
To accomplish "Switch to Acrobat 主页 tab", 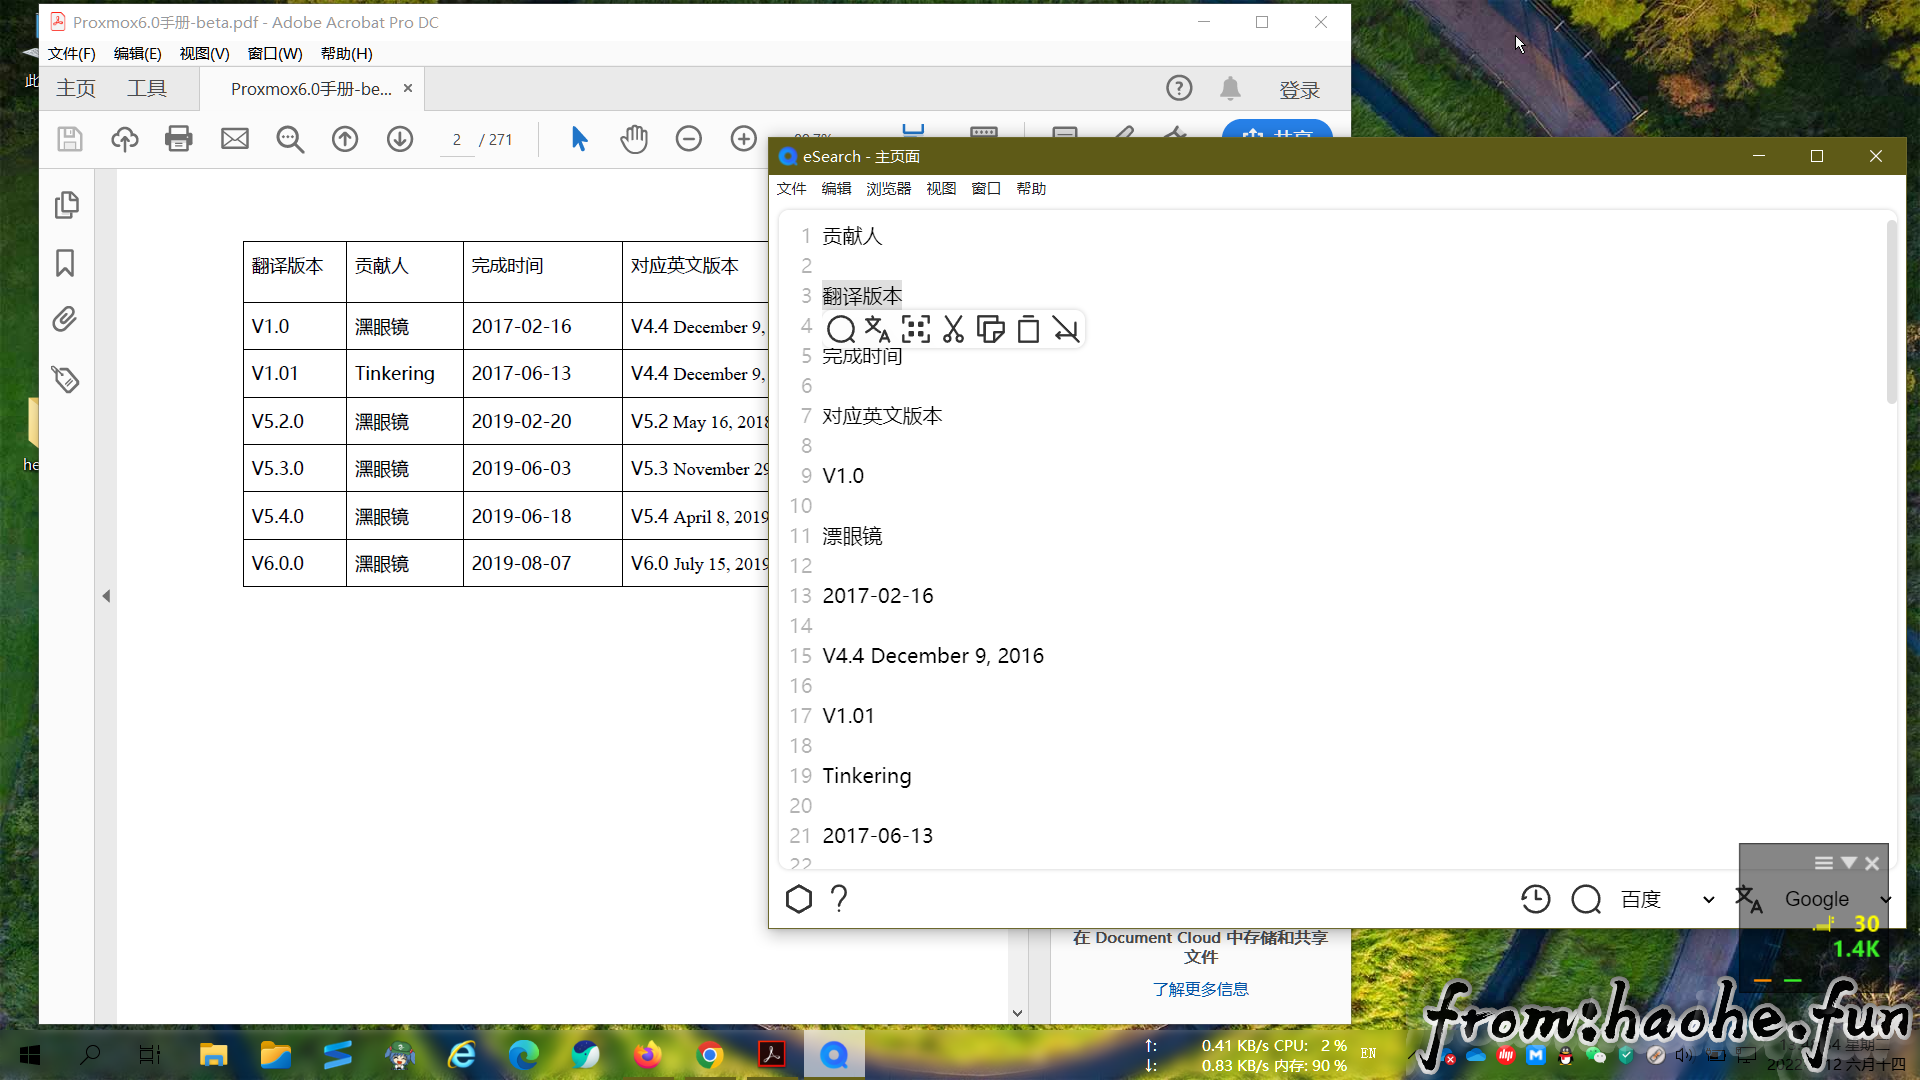I will [76, 89].
